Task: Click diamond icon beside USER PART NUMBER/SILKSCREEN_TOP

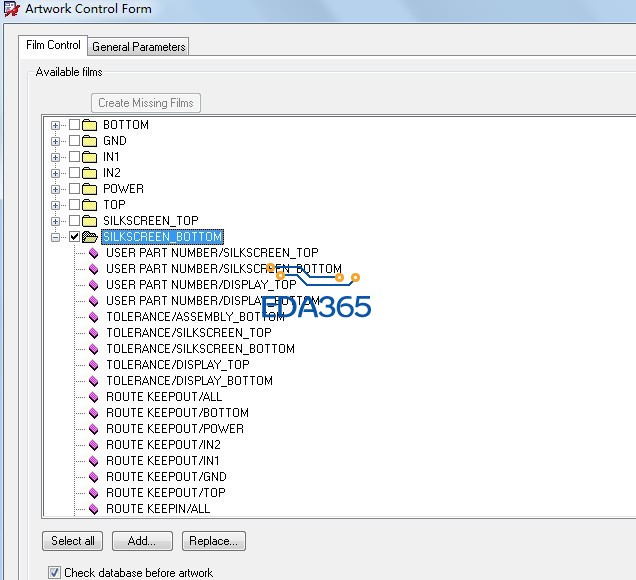Action: coord(95,253)
